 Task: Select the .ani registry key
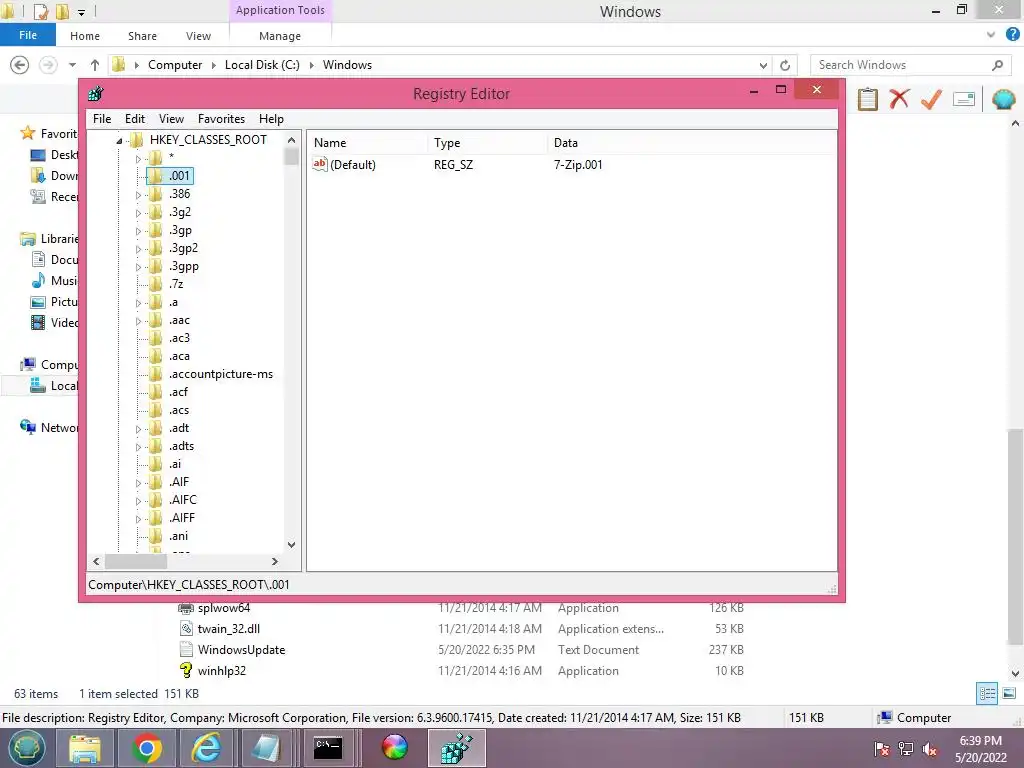tap(178, 536)
